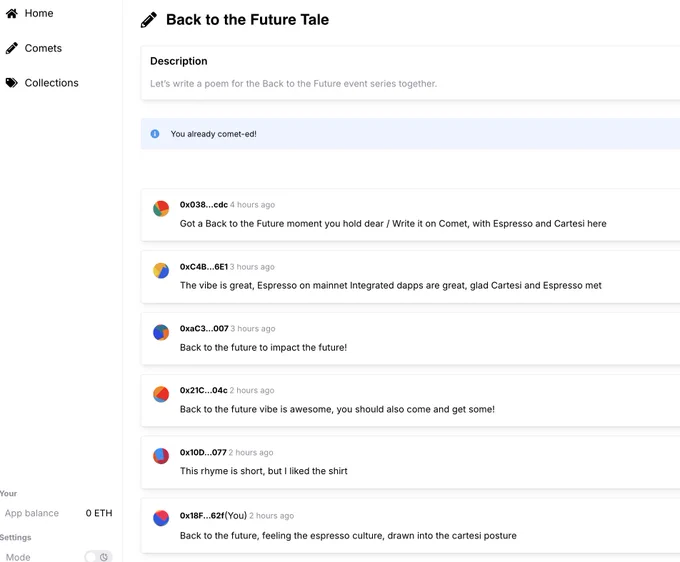The image size is (680, 562).
Task: Toggle the Mode dark/light switch
Action: (x=98, y=557)
